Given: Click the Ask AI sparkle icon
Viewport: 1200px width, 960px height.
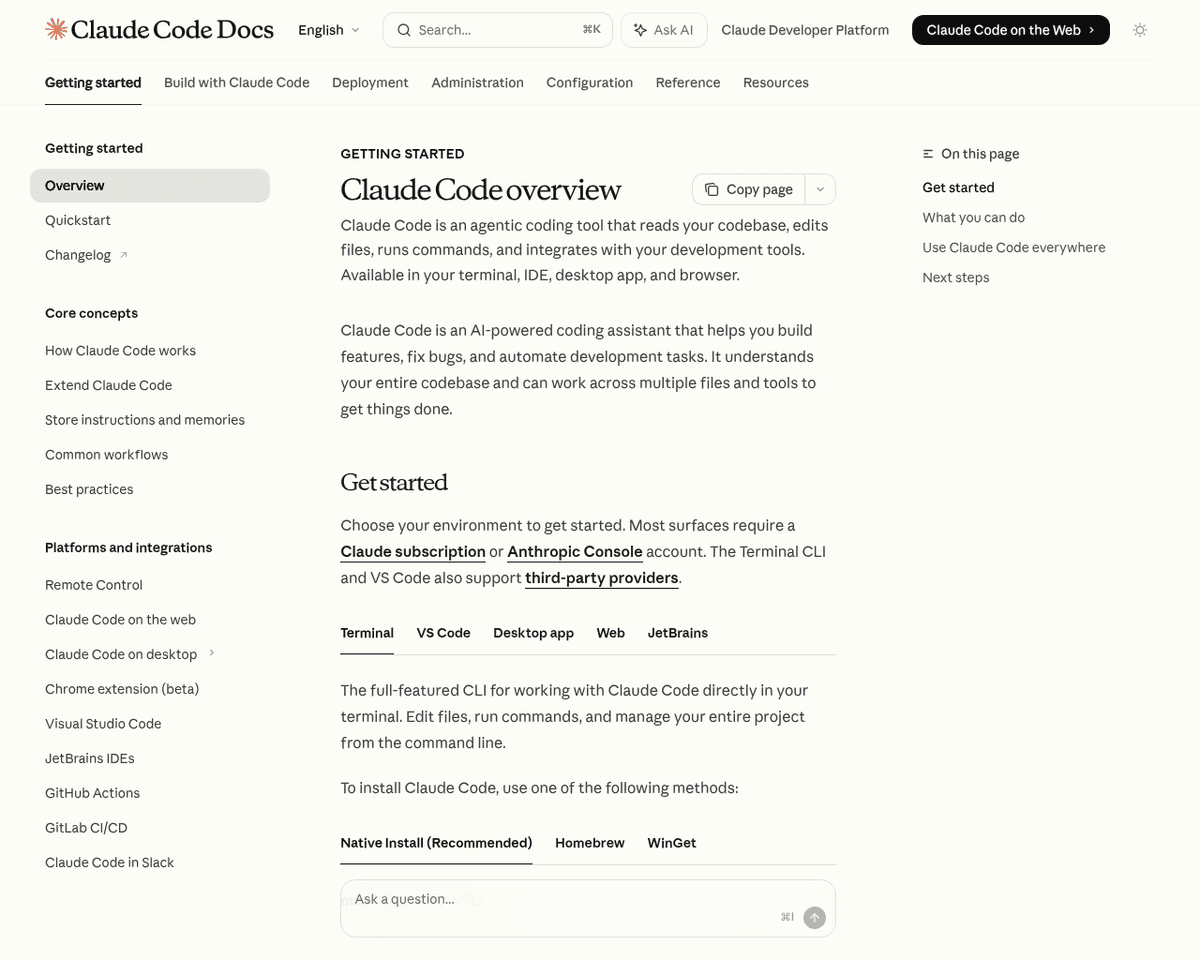Looking at the screenshot, I should point(640,30).
